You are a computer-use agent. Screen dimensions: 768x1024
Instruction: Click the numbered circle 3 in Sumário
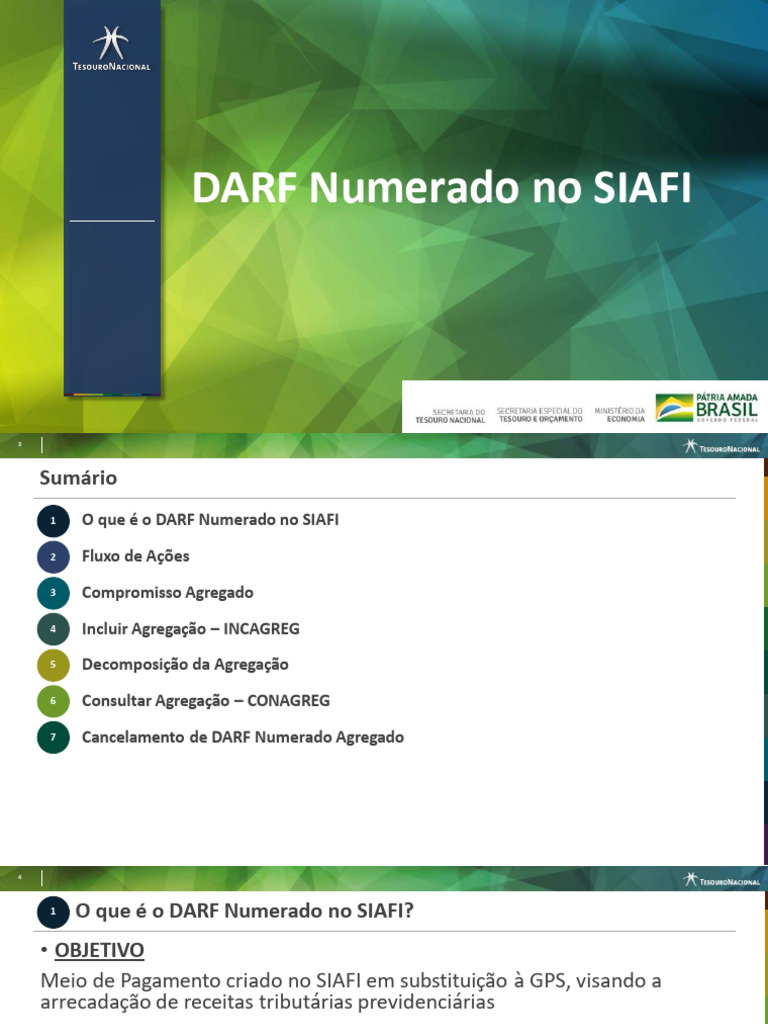click(53, 593)
